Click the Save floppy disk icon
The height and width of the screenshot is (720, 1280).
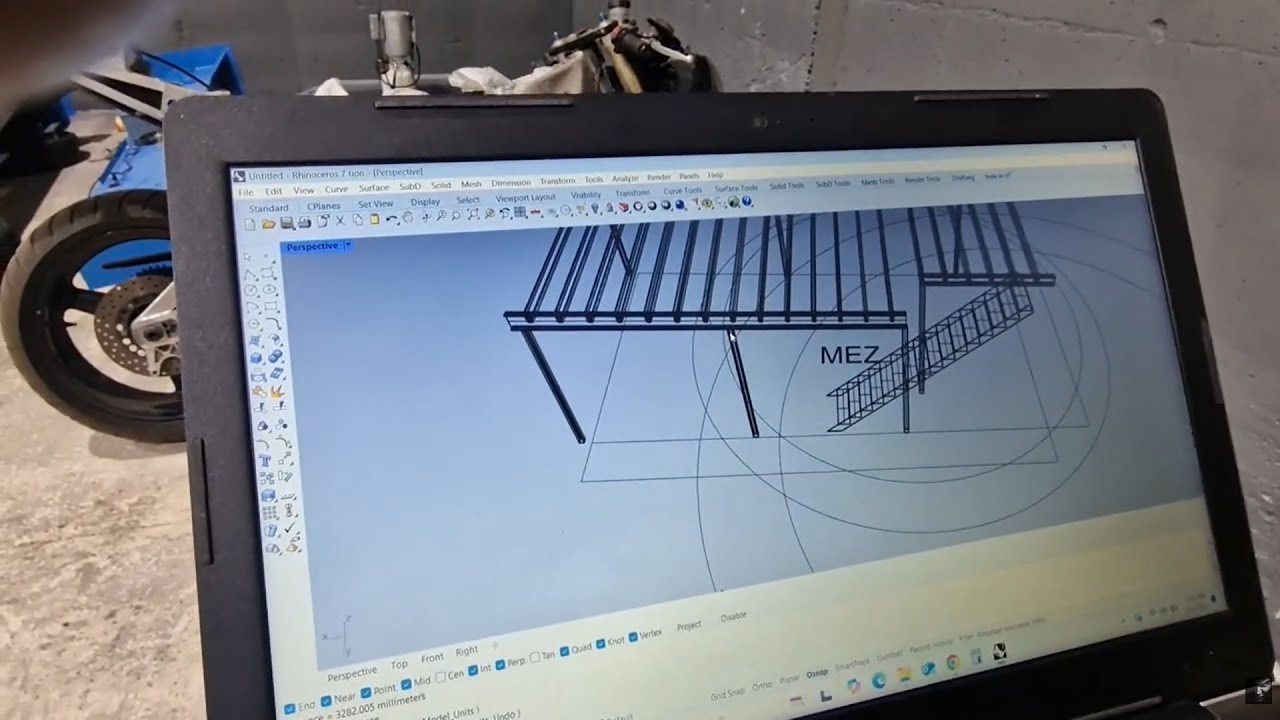(287, 223)
